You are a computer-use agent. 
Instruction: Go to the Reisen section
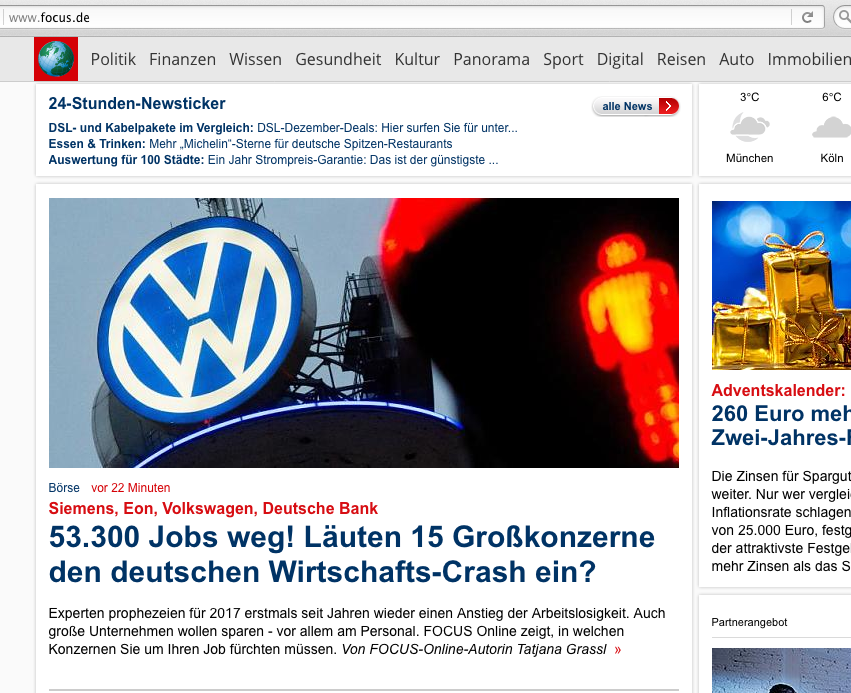tap(681, 59)
